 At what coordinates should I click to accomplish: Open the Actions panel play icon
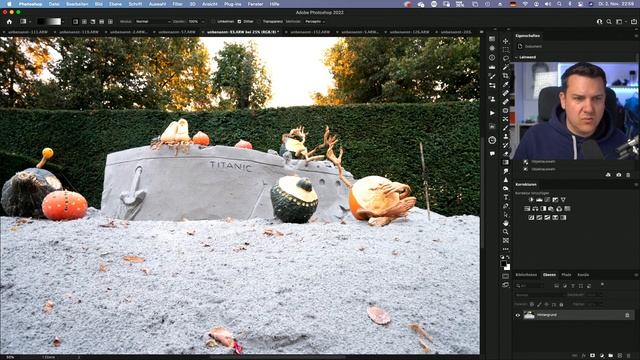click(x=492, y=113)
